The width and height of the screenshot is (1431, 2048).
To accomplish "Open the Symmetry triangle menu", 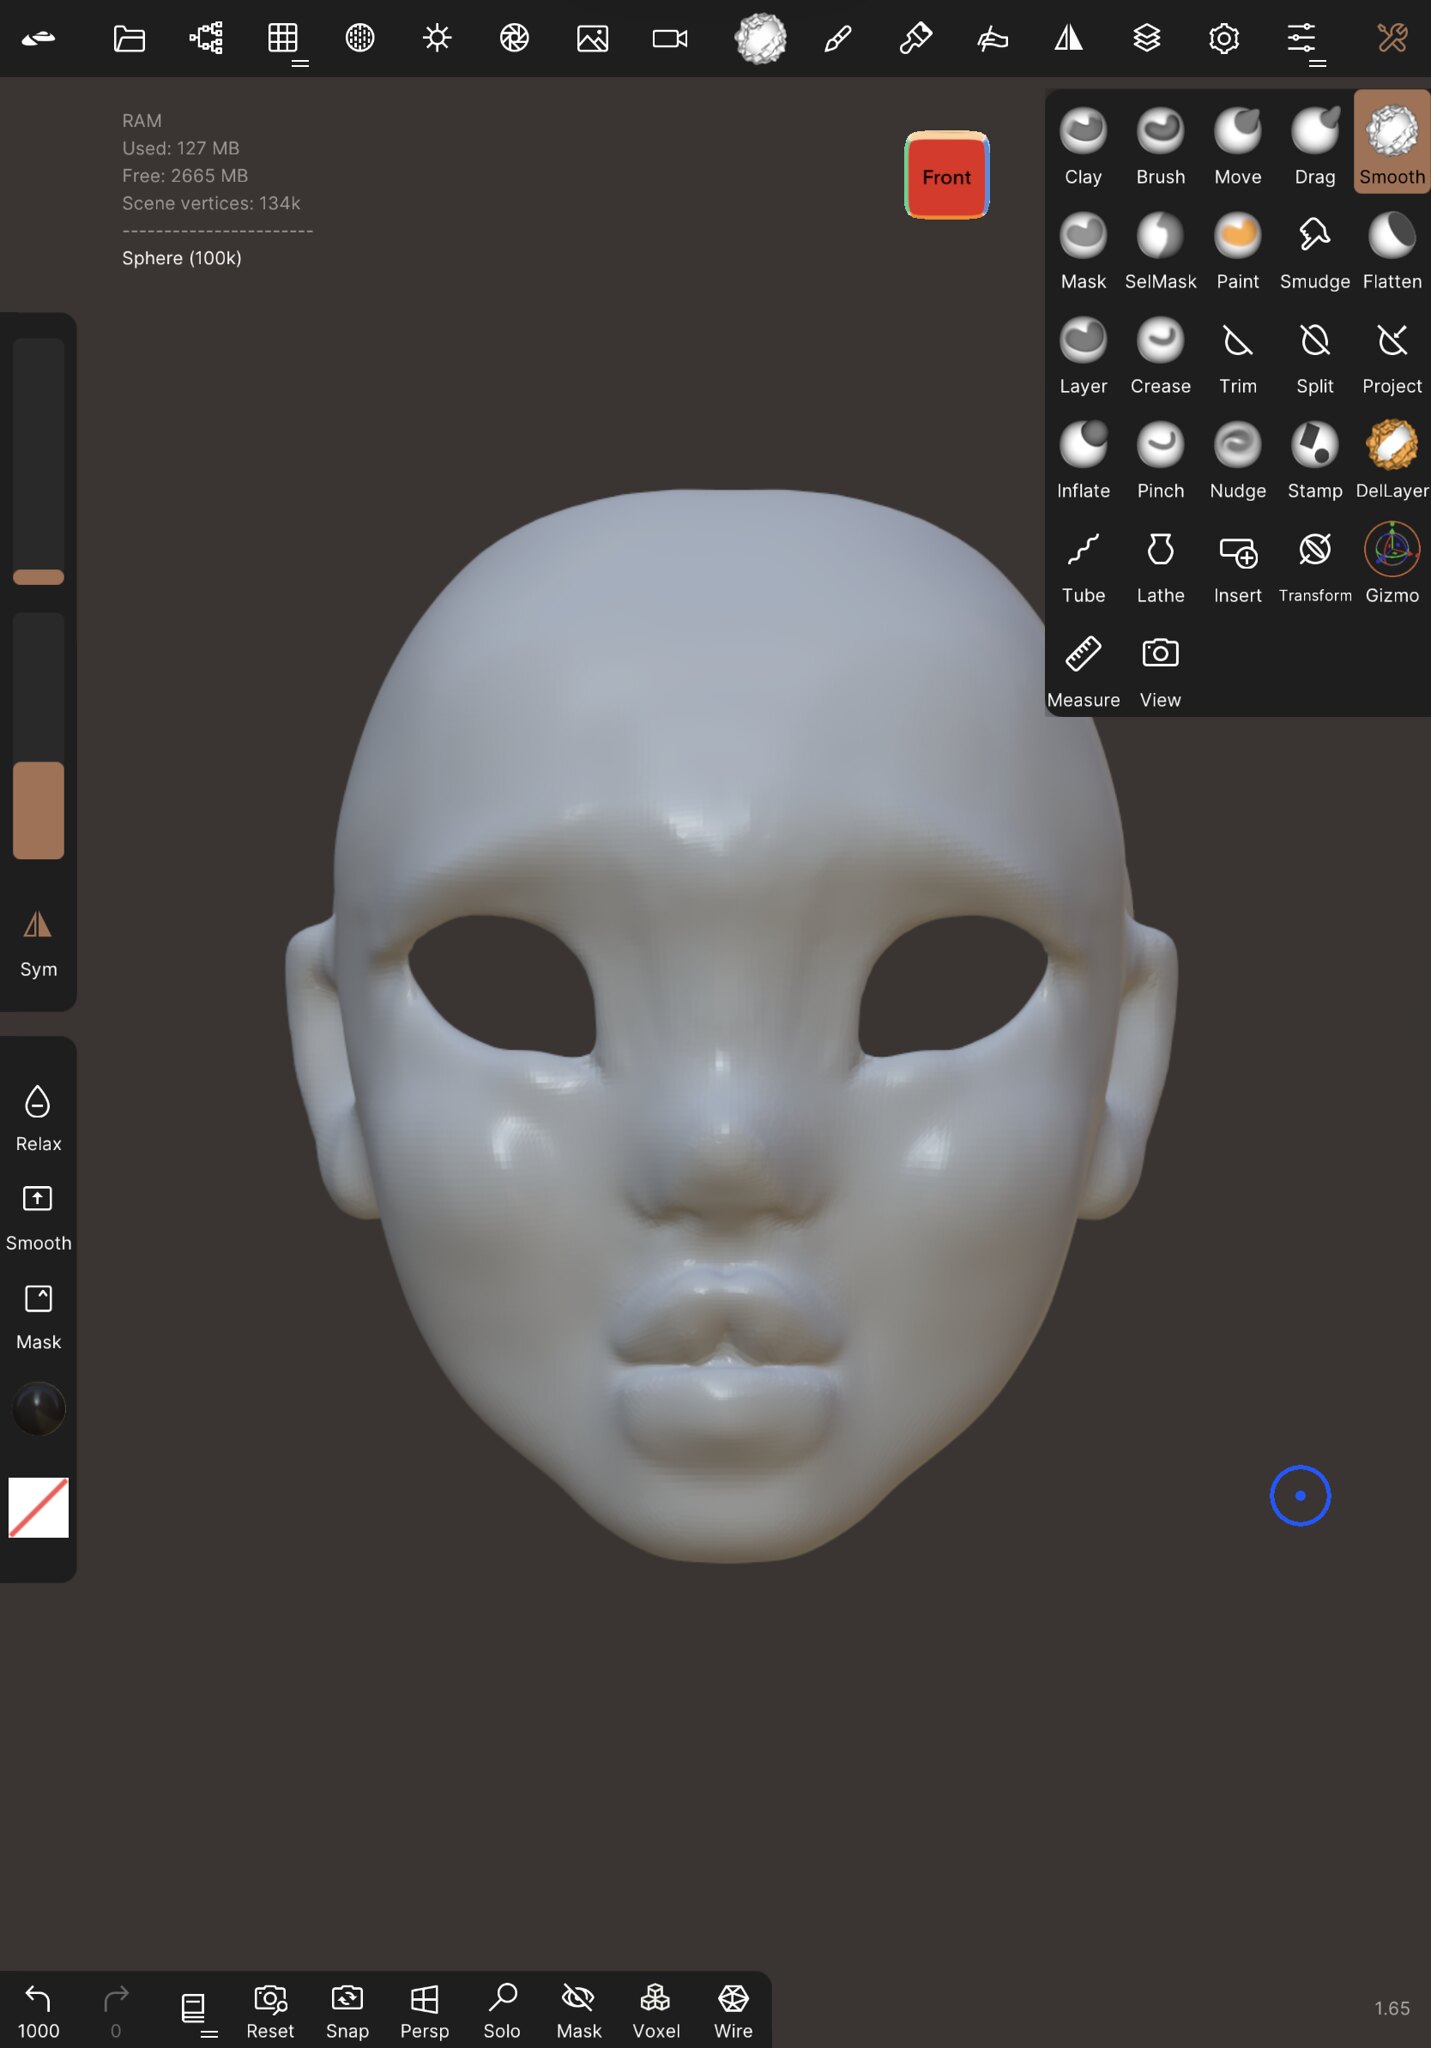I will pos(1069,38).
